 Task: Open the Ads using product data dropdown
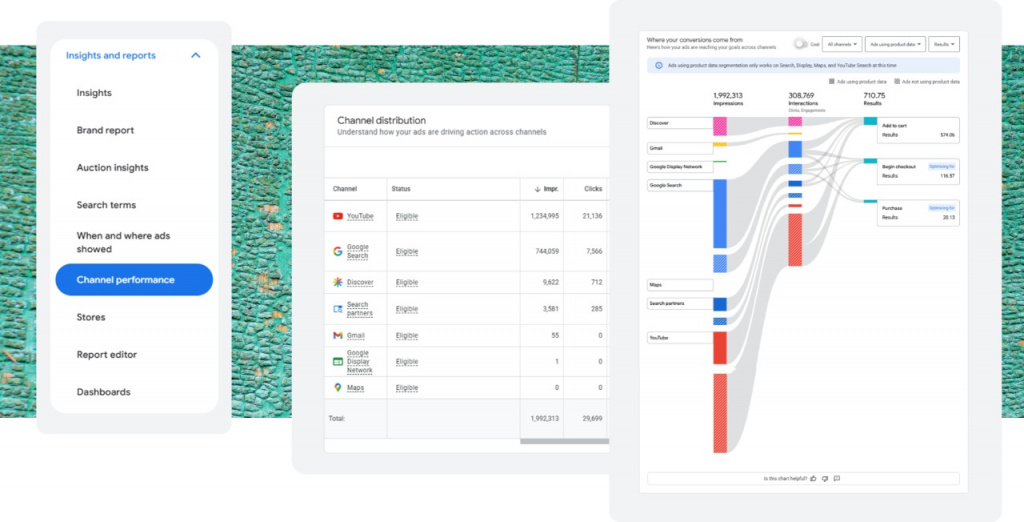click(x=895, y=44)
